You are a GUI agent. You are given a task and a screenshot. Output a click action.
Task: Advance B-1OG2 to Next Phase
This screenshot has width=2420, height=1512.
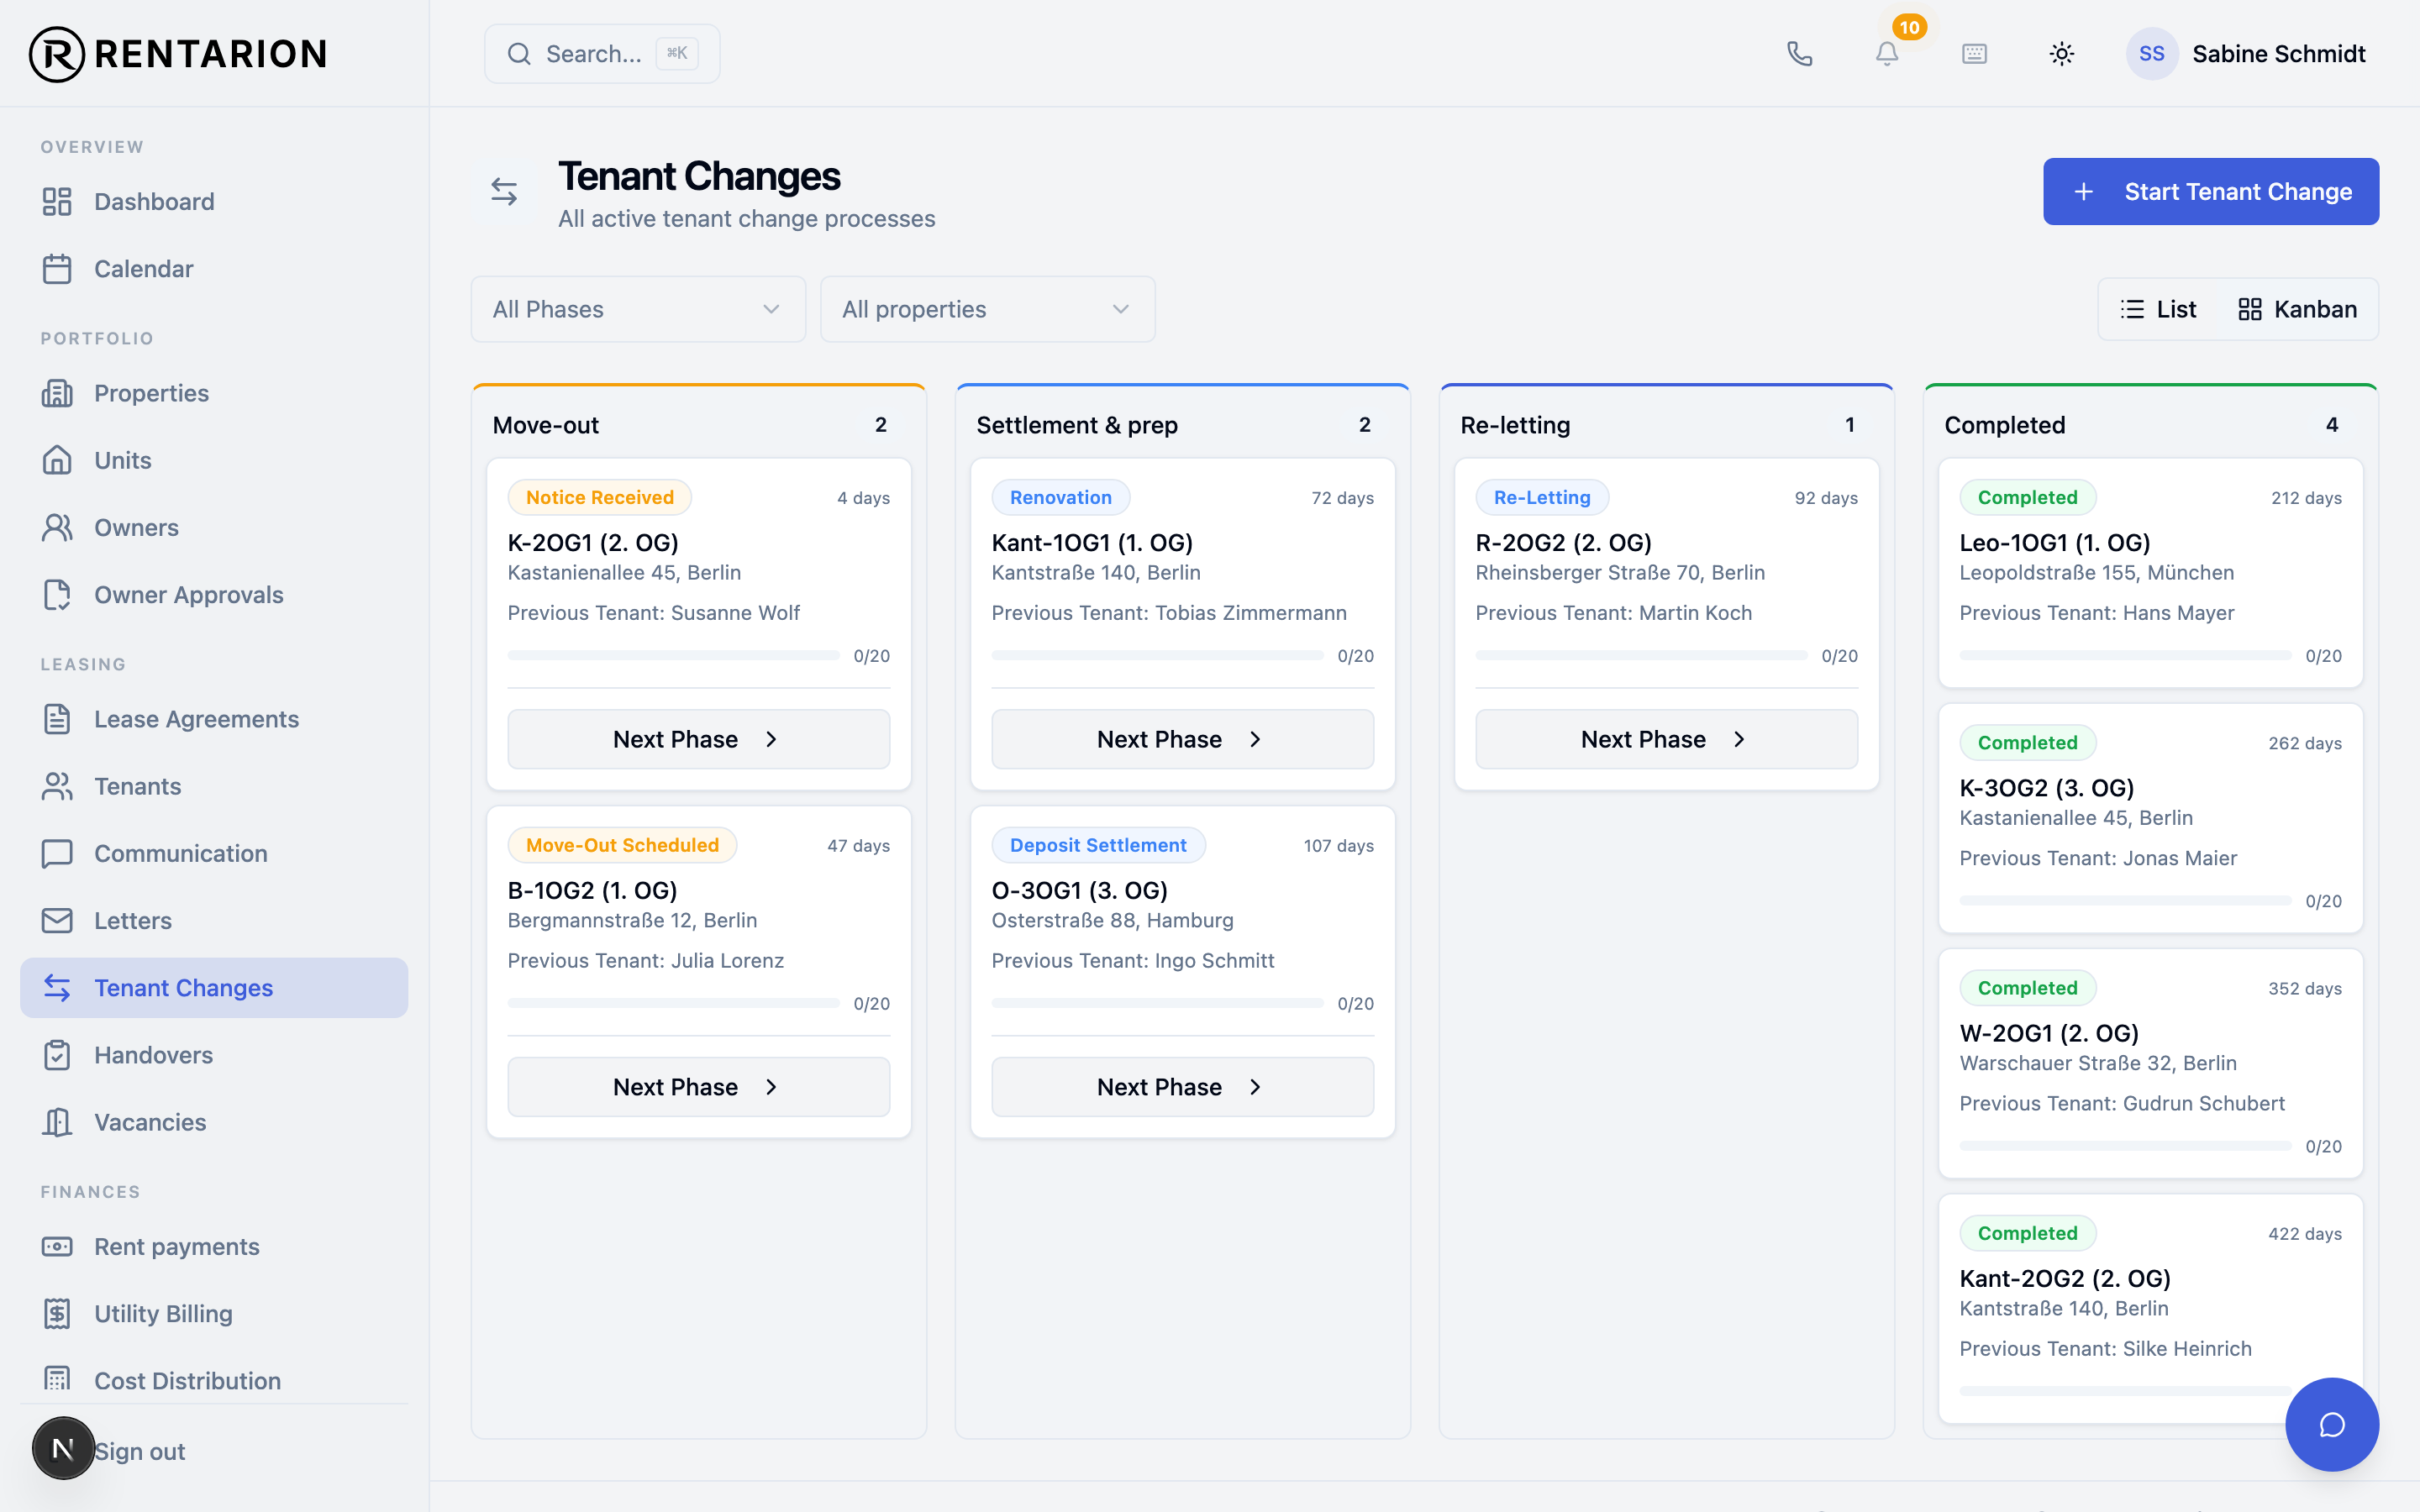[x=698, y=1087]
